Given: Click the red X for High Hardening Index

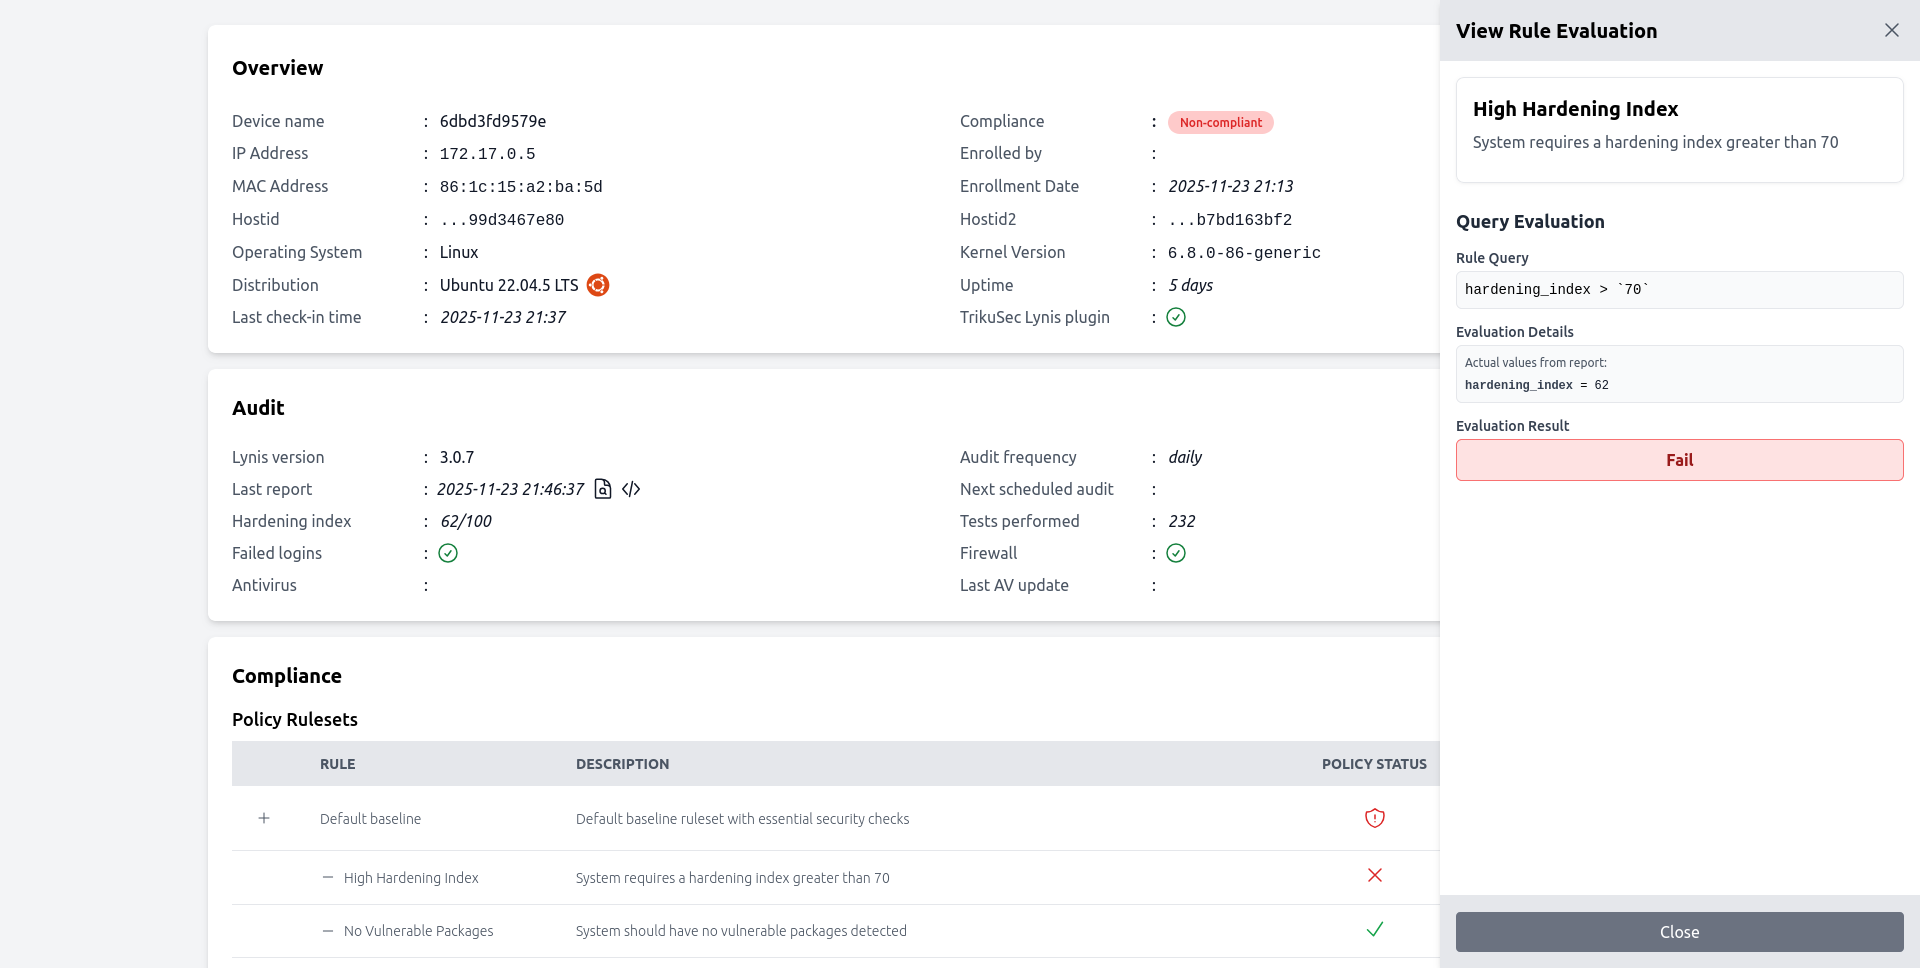Looking at the screenshot, I should 1375,876.
